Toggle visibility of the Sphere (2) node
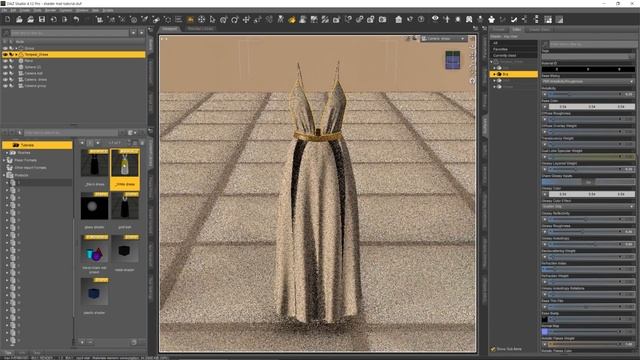This screenshot has height=360, width=640. point(5,67)
